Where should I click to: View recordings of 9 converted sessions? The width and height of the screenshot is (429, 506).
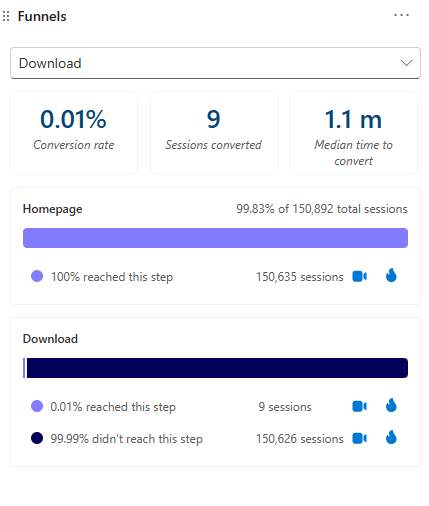(360, 406)
